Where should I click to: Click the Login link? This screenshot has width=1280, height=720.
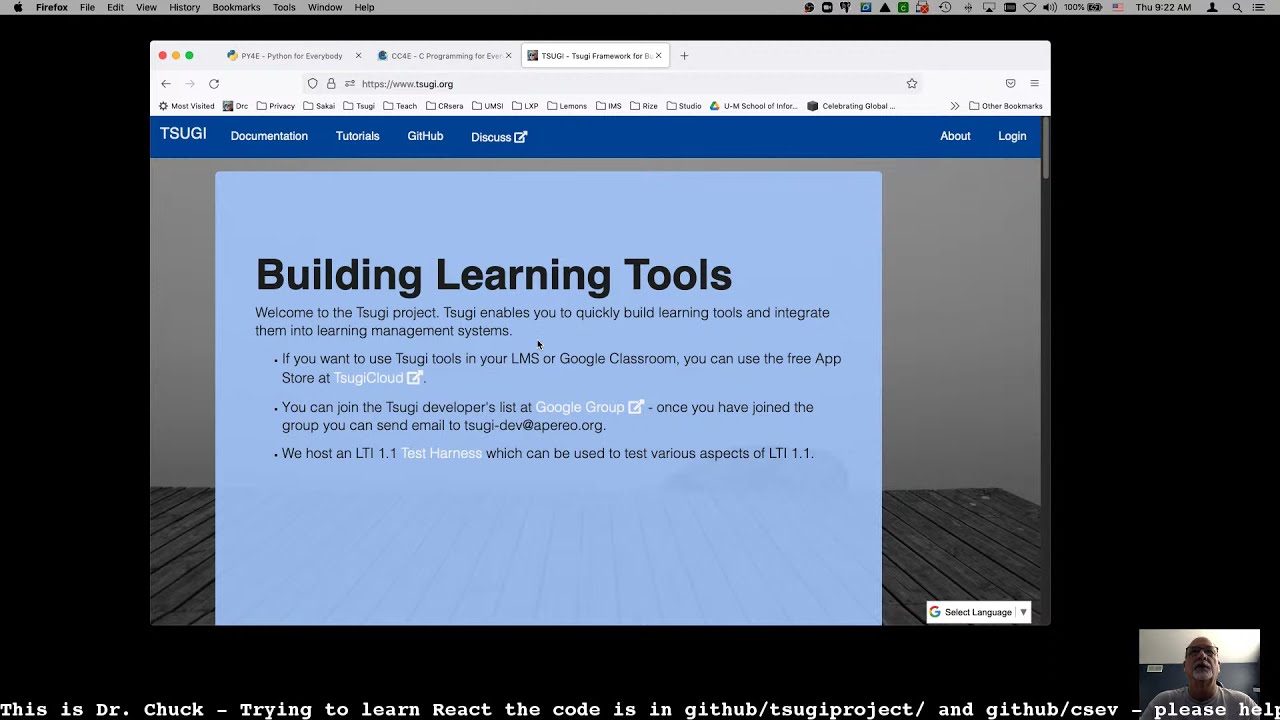pos(1012,136)
